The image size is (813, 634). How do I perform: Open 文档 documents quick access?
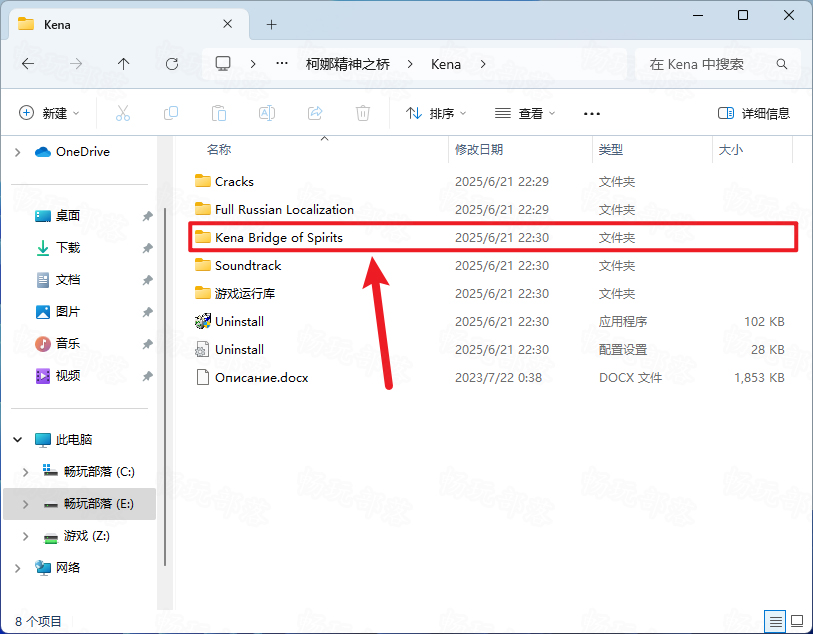pyautogui.click(x=58, y=280)
